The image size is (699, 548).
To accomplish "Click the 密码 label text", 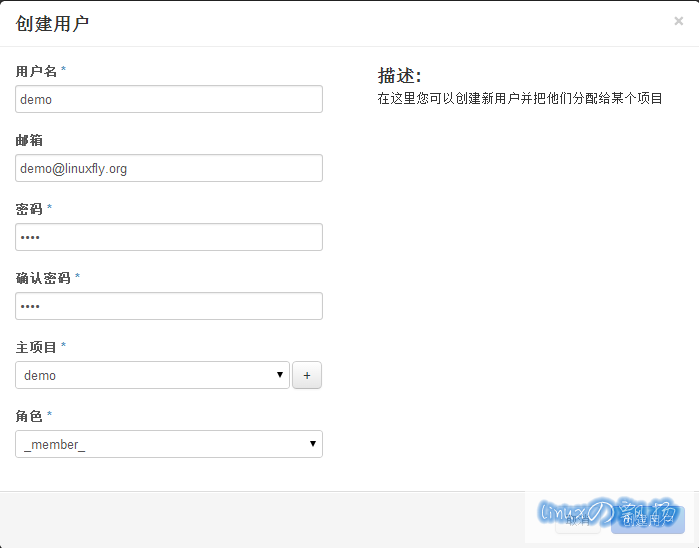I will pos(29,209).
